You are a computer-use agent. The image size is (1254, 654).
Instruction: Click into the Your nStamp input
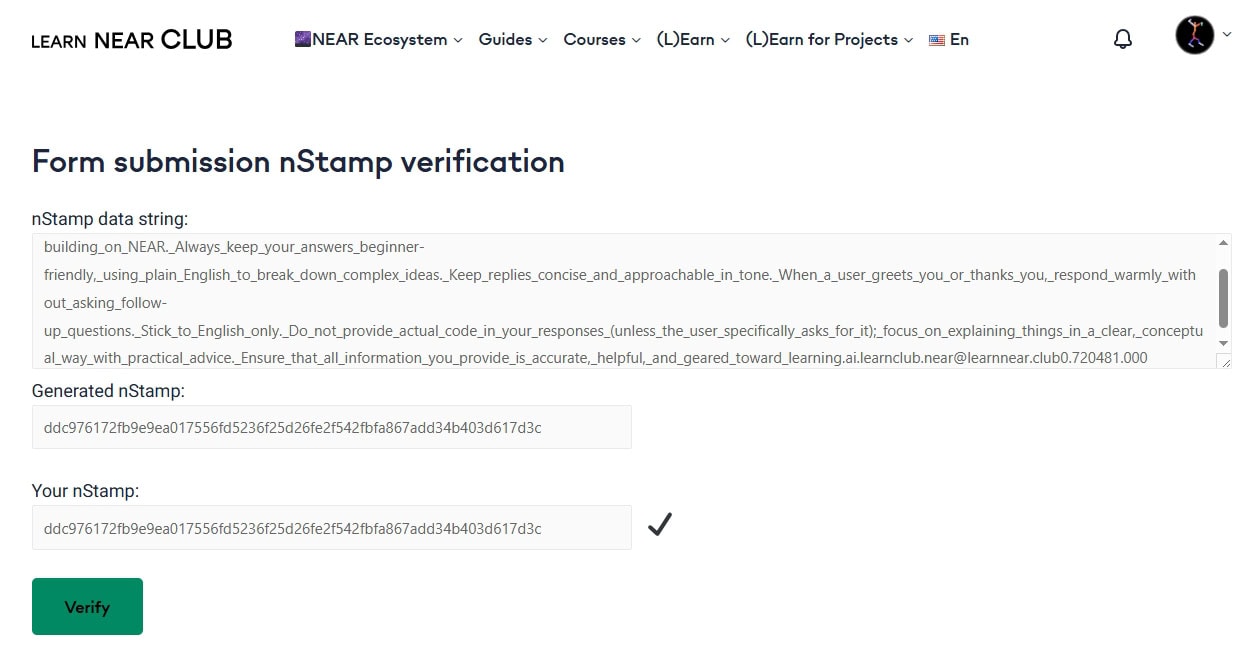click(331, 528)
